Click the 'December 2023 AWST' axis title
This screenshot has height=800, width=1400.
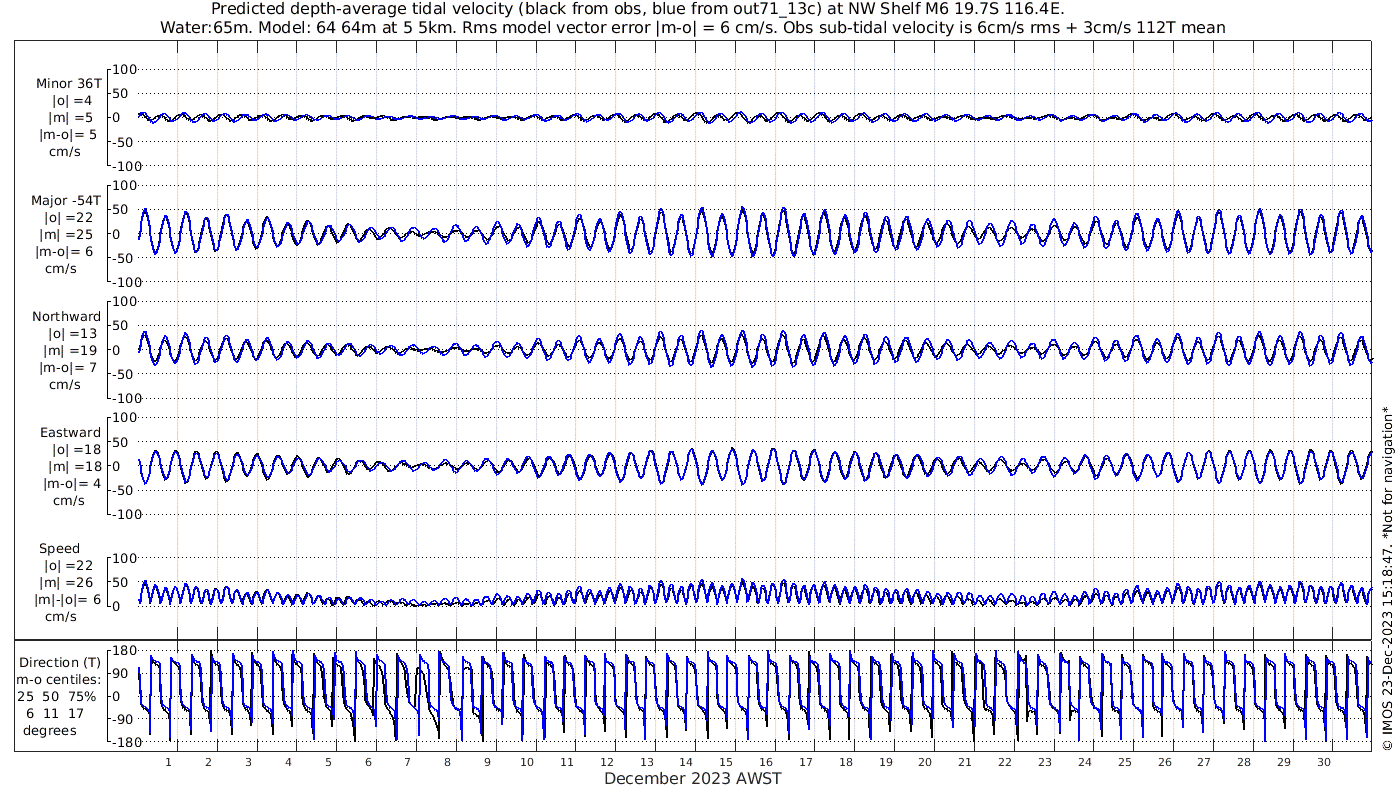point(693,778)
